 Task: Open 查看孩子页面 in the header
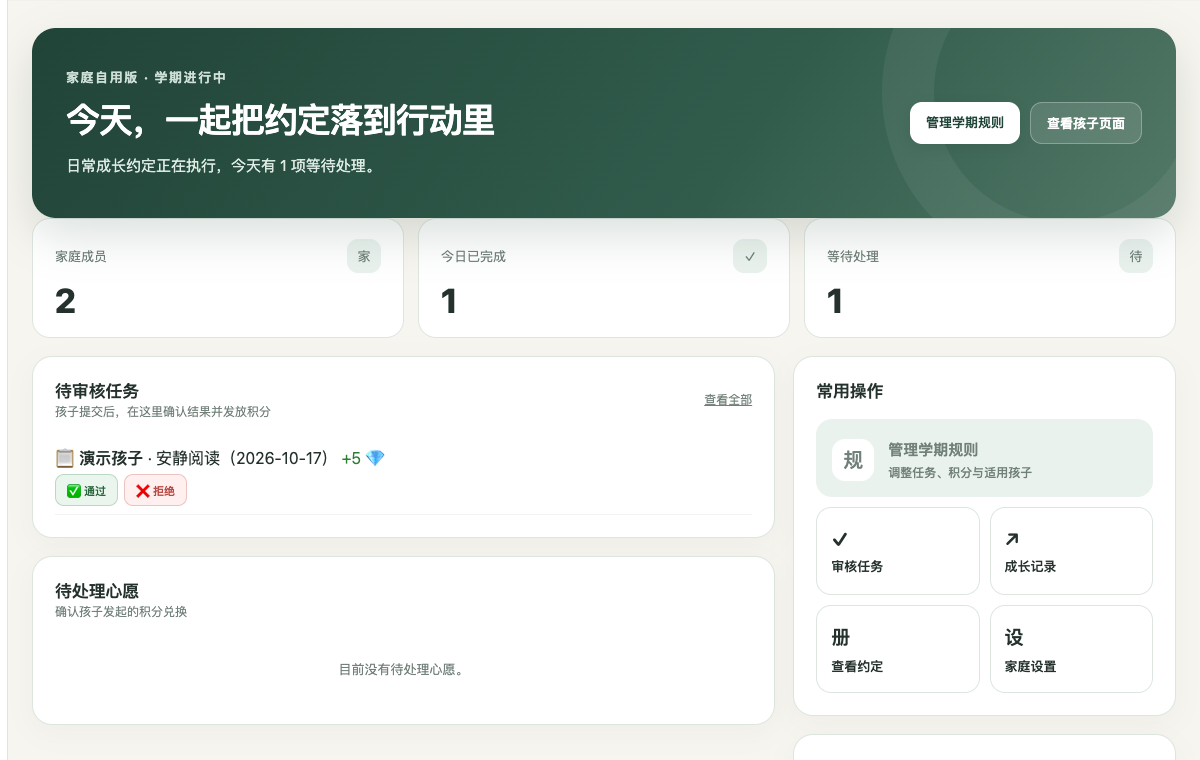point(1086,123)
